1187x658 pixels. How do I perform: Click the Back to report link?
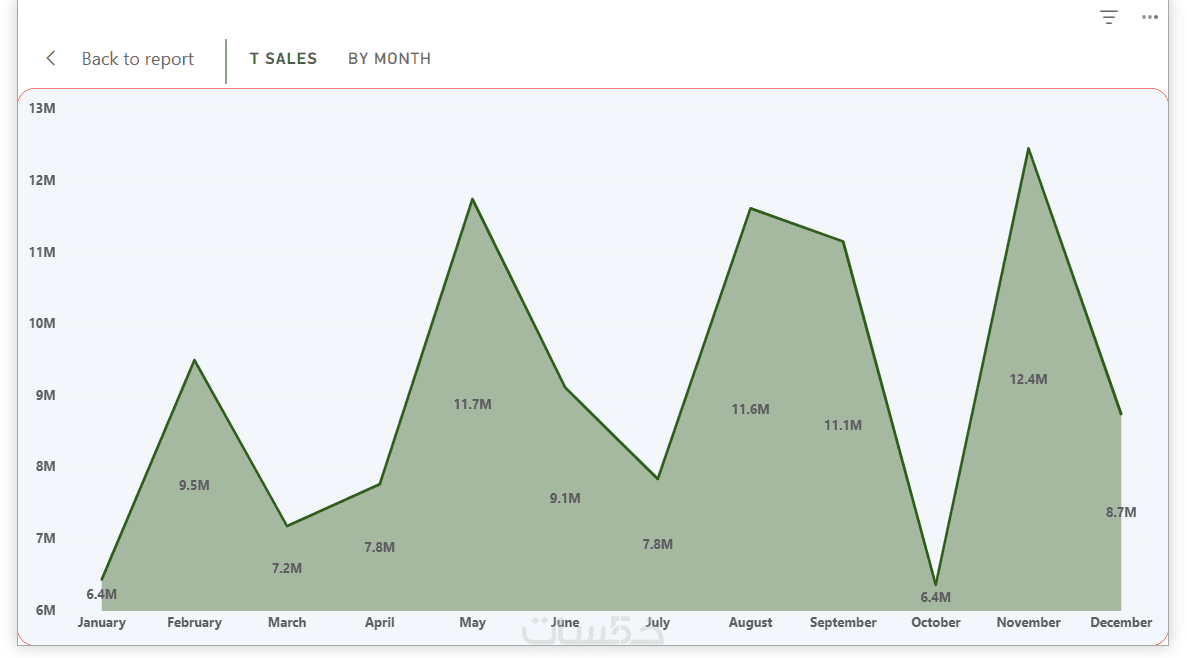138,59
